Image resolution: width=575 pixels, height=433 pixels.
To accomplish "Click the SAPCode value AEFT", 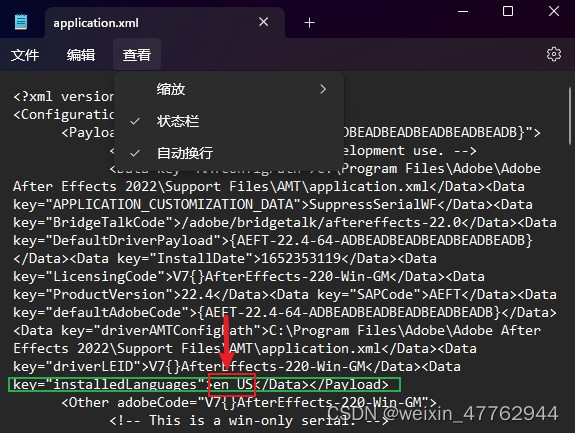I will pos(445,294).
